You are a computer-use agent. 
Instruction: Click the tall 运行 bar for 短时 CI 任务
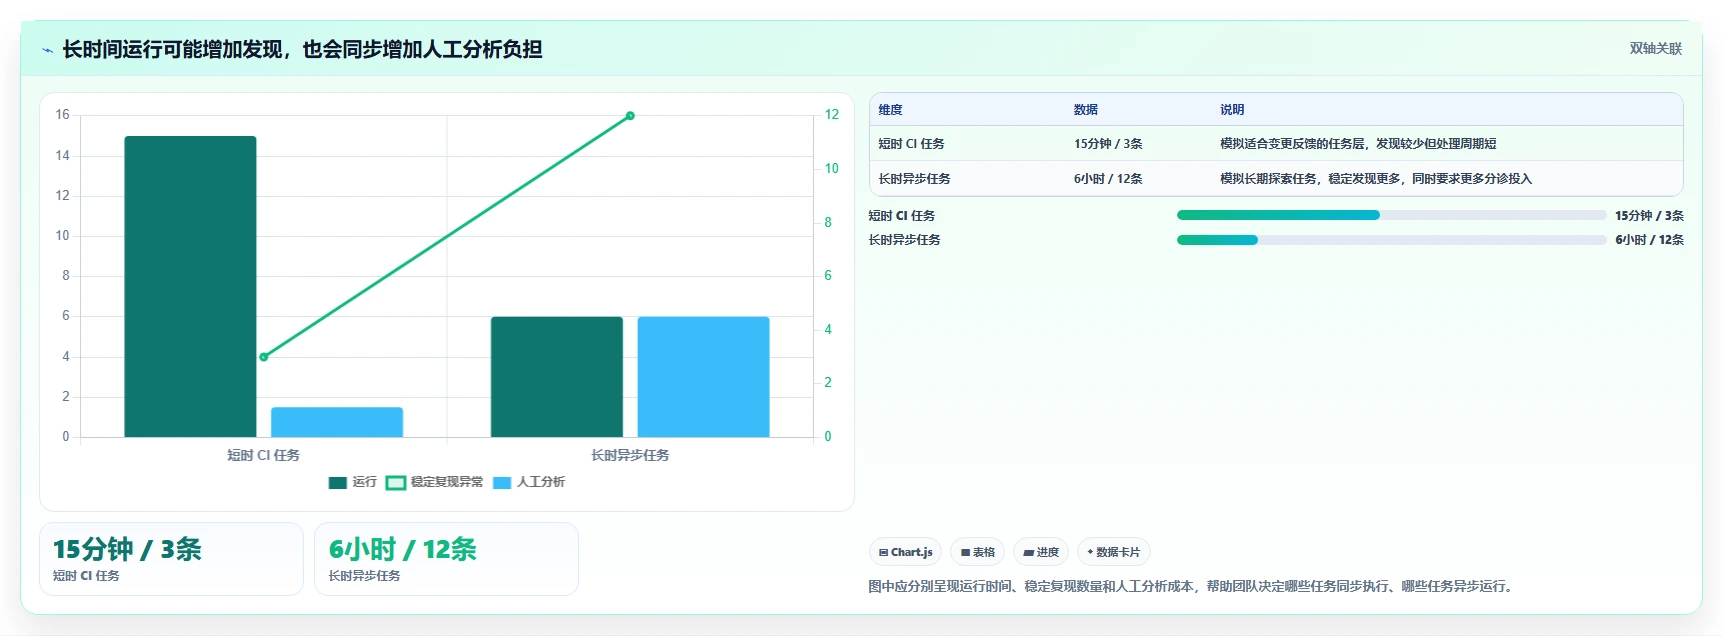(x=190, y=286)
